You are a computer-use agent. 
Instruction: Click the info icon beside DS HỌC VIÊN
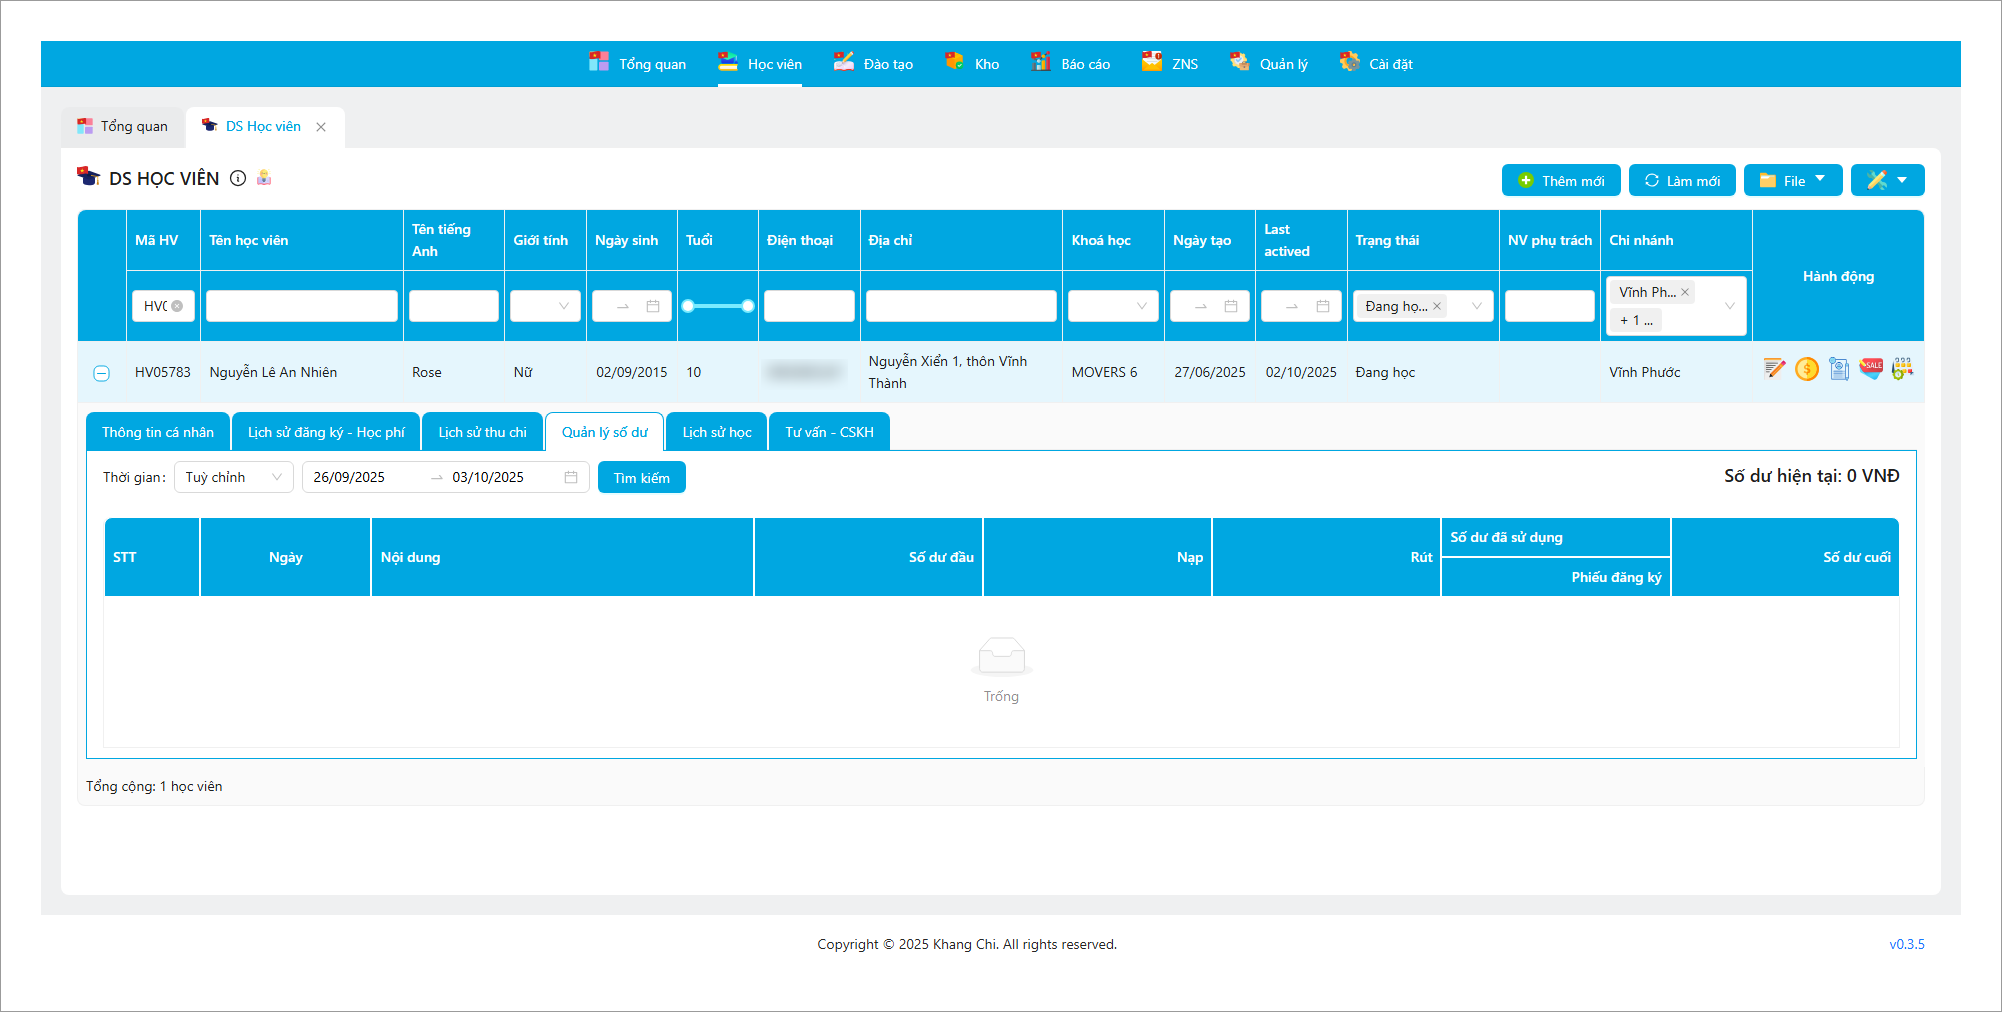(238, 178)
